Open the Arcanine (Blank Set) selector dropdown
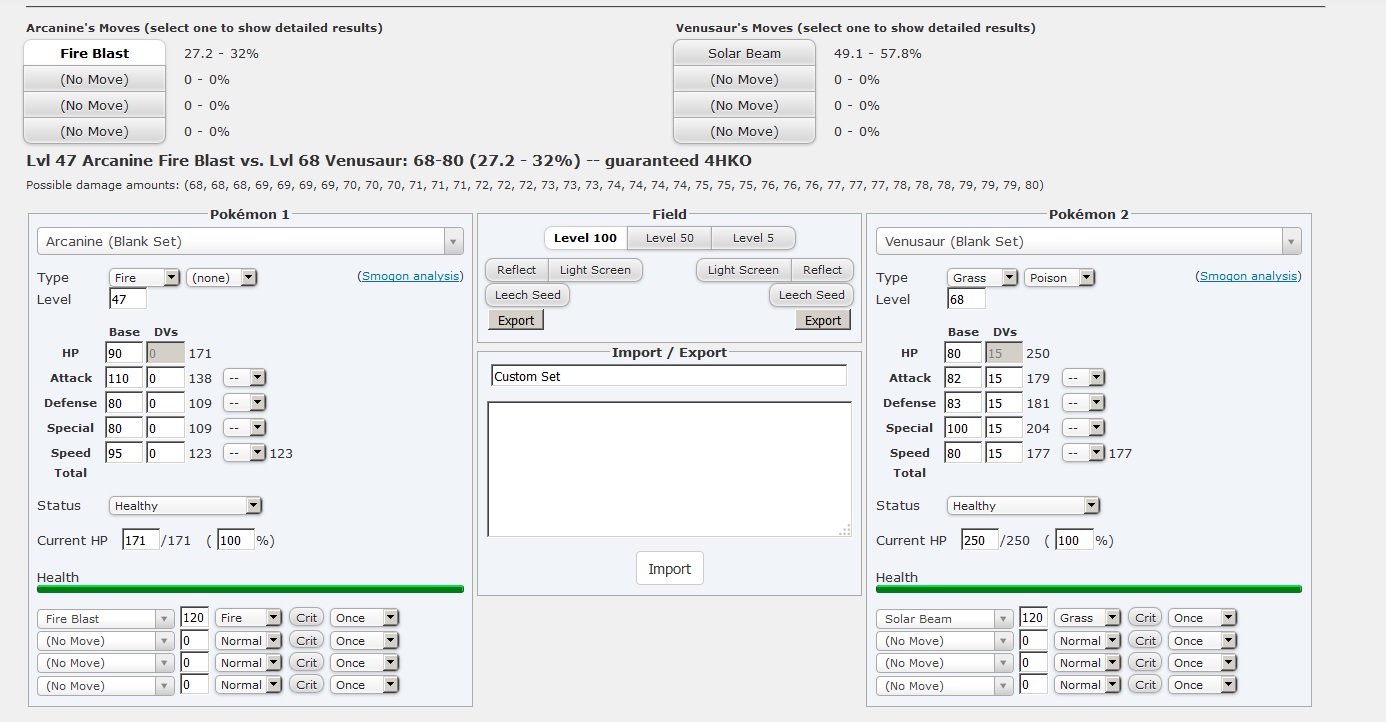This screenshot has width=1386, height=722. (x=250, y=241)
